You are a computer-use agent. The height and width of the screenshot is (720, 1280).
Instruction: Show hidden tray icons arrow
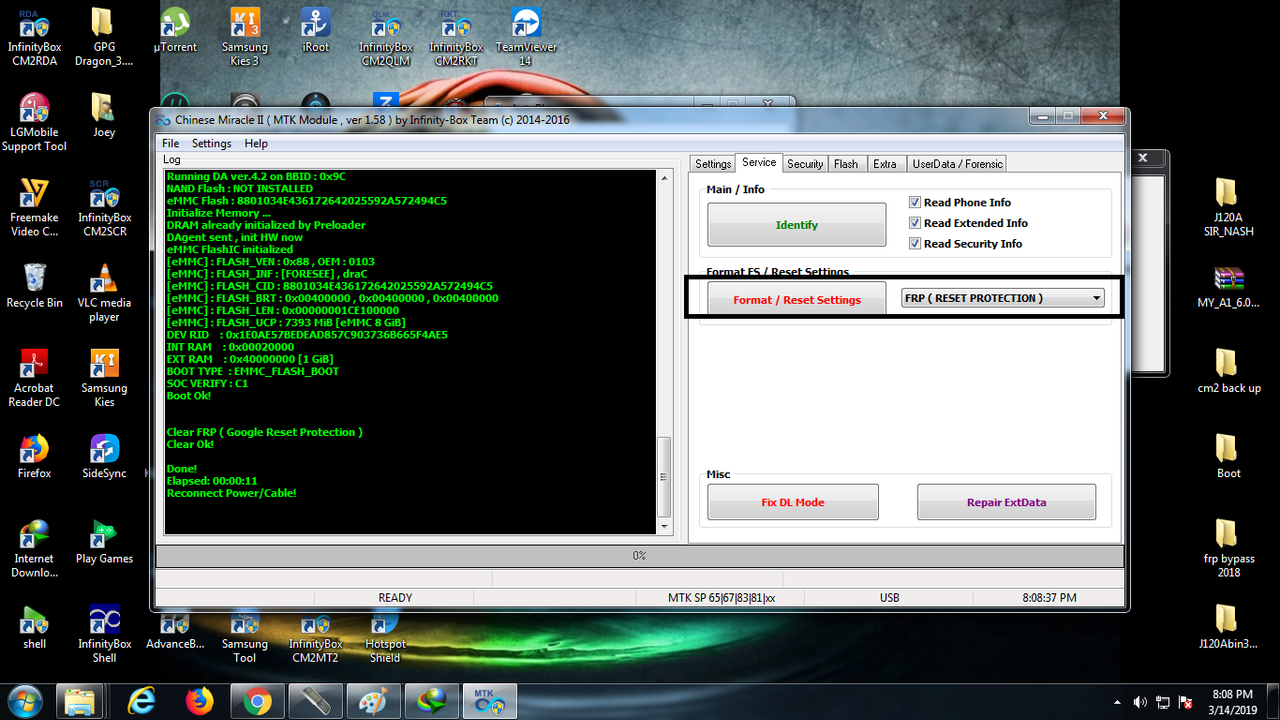1118,702
